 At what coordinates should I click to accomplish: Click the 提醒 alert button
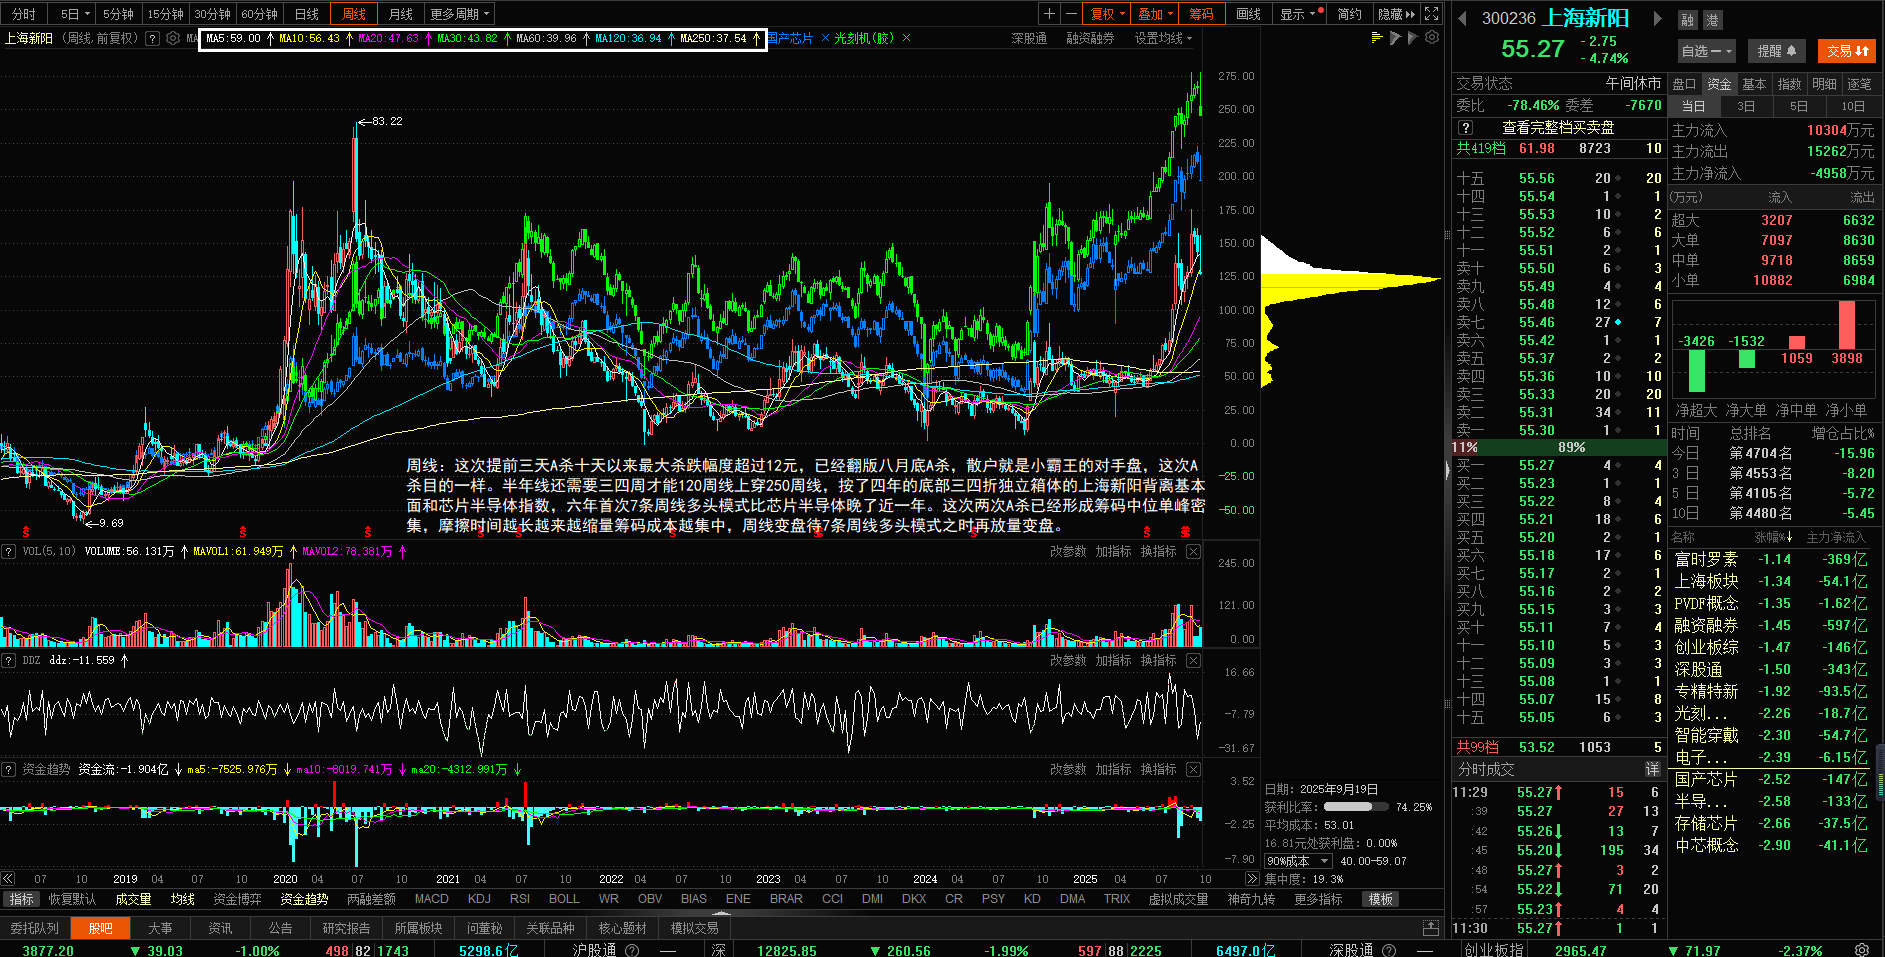click(1777, 51)
